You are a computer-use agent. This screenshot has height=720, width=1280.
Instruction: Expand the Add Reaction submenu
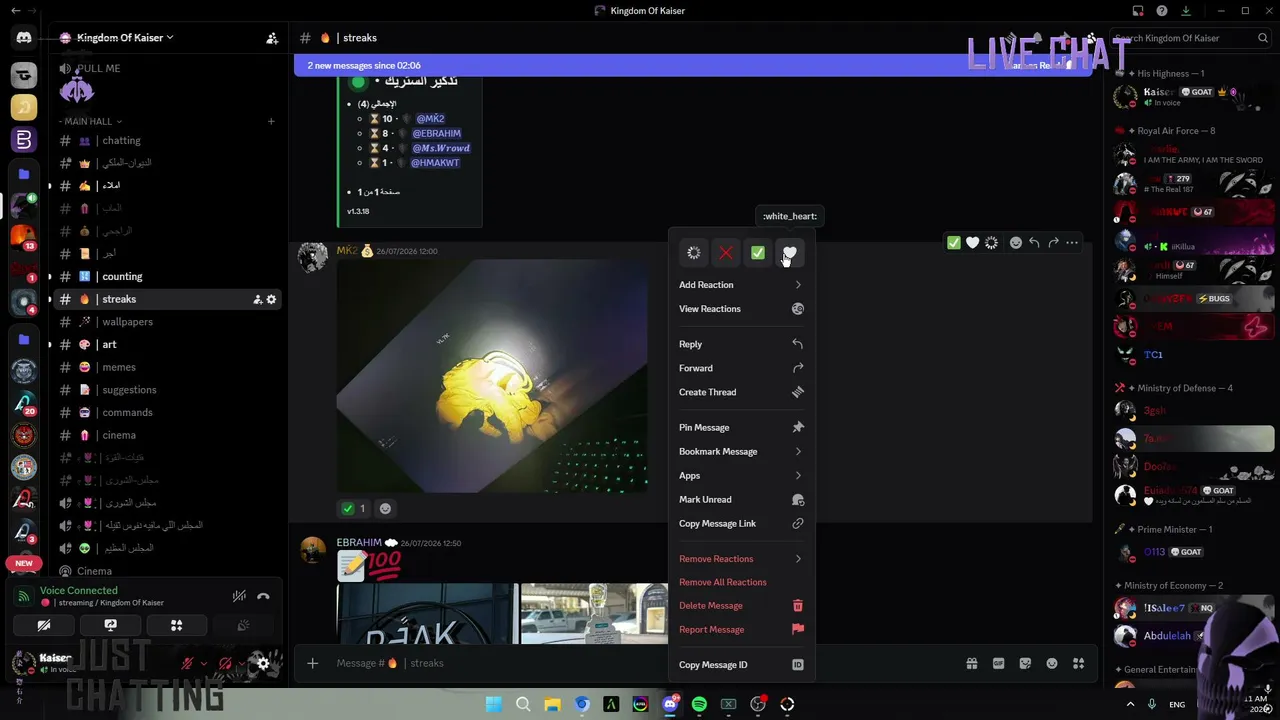coord(741,285)
